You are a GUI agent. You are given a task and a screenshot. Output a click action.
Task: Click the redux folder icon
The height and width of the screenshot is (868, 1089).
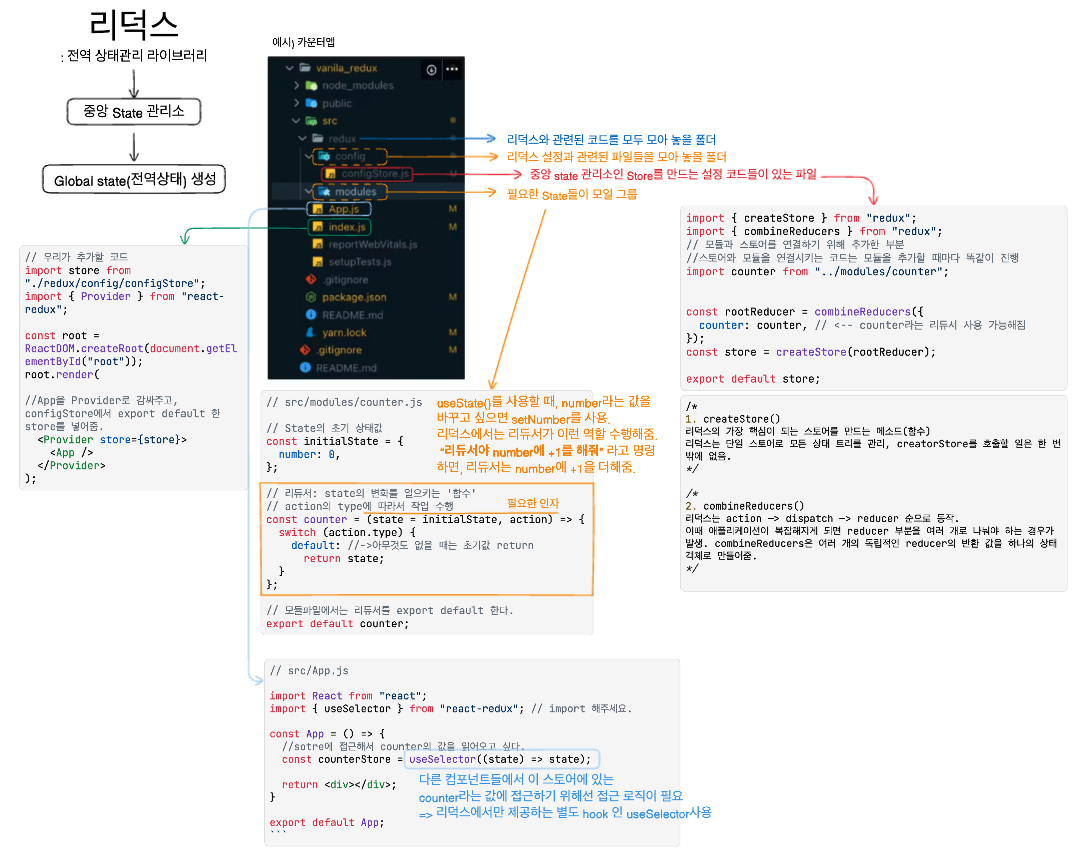317,138
